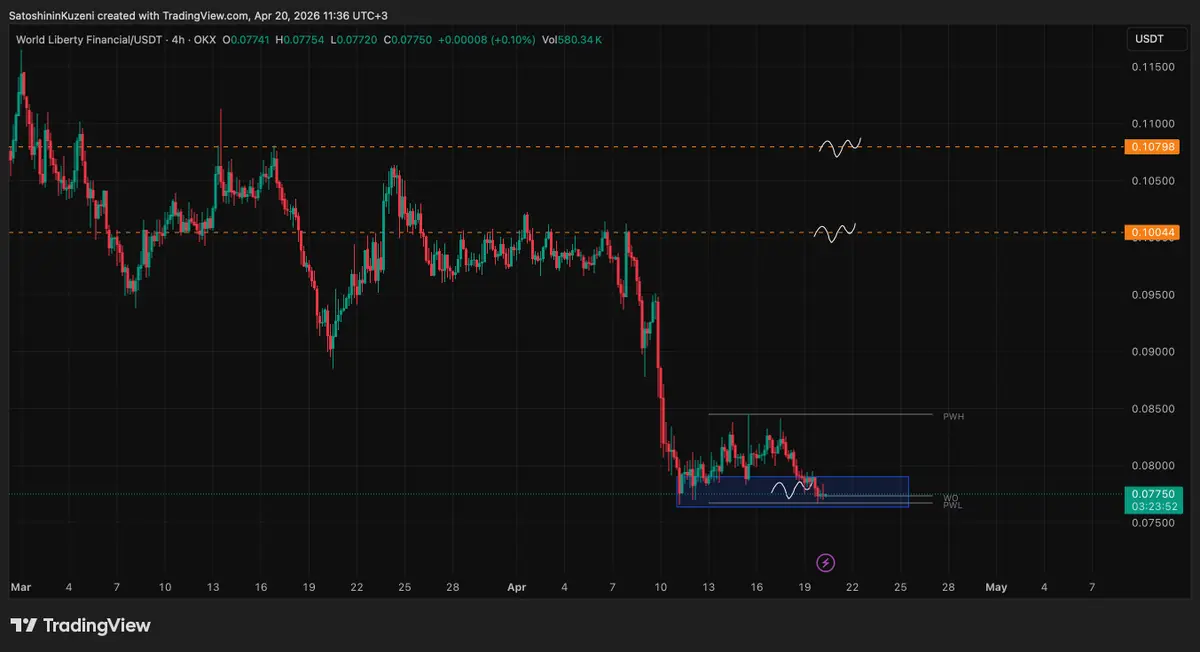This screenshot has height=652, width=1200.
Task: Click the 0.11500 price axis label
Action: coord(1152,67)
